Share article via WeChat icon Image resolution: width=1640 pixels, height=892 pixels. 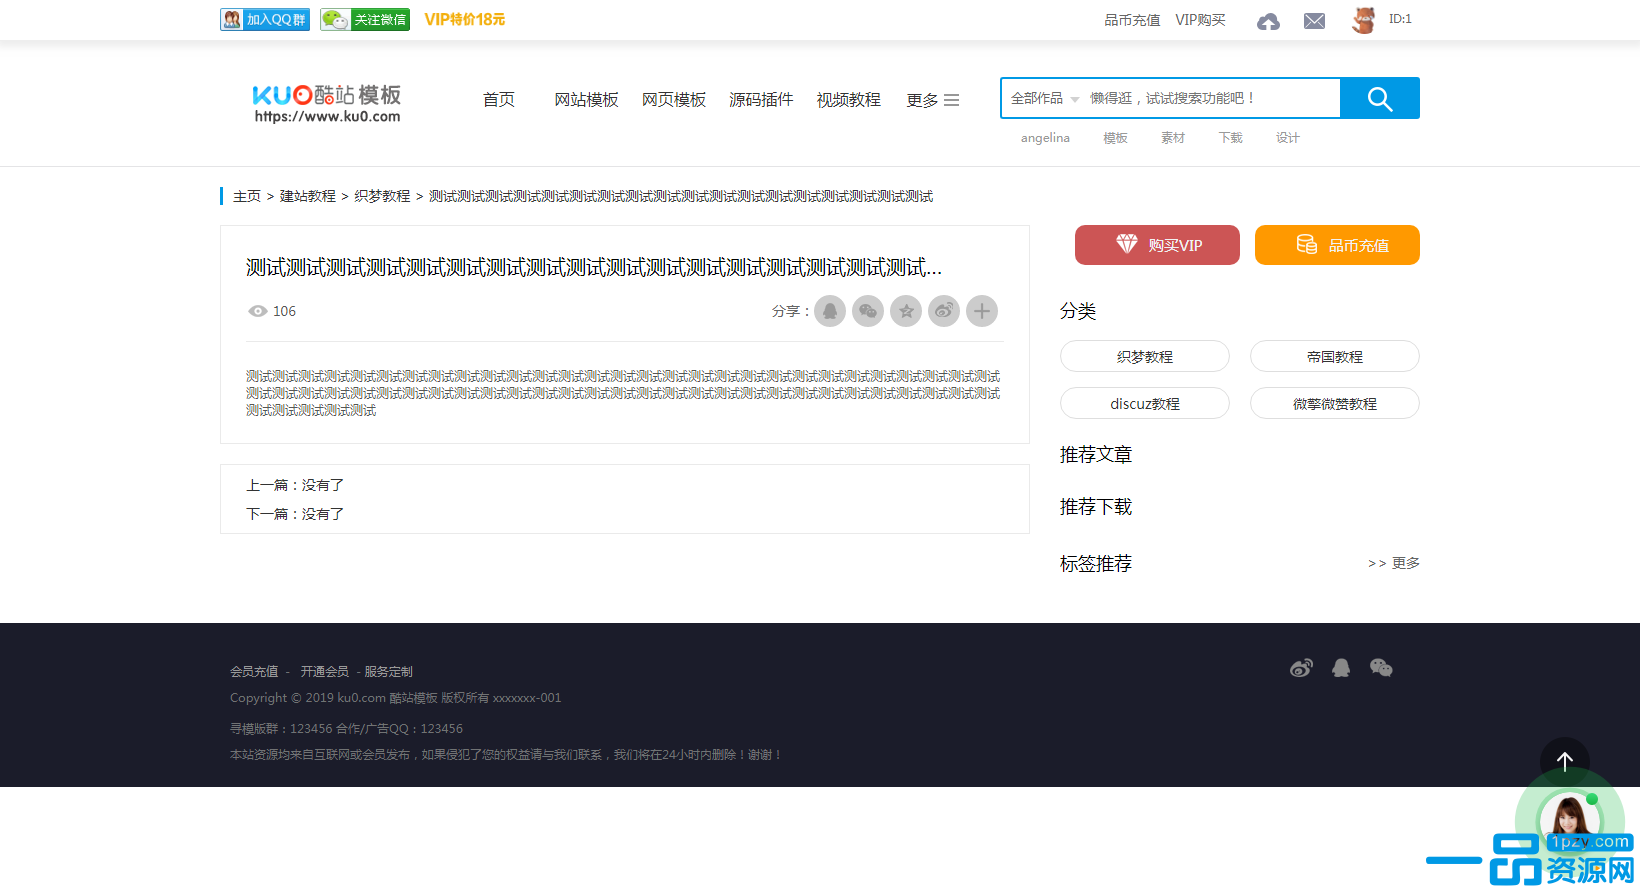pyautogui.click(x=868, y=311)
